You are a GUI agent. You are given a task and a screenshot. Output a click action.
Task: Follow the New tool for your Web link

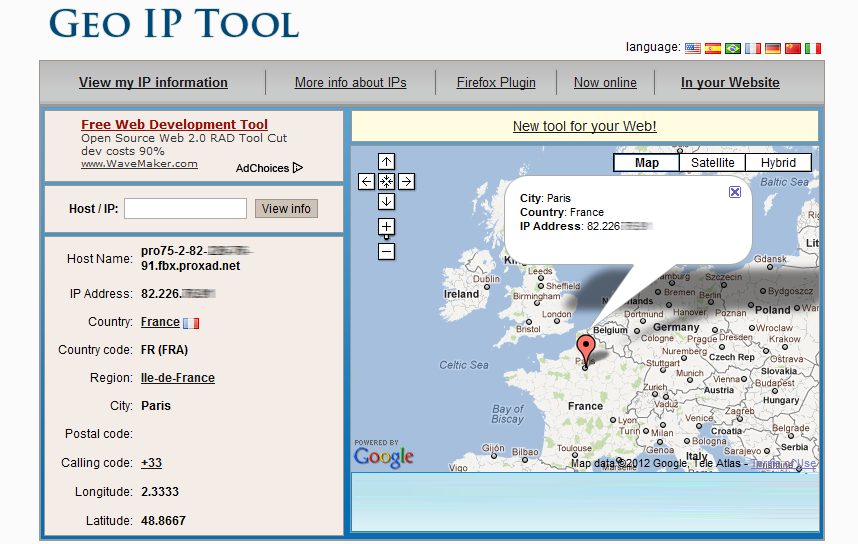pyautogui.click(x=584, y=126)
